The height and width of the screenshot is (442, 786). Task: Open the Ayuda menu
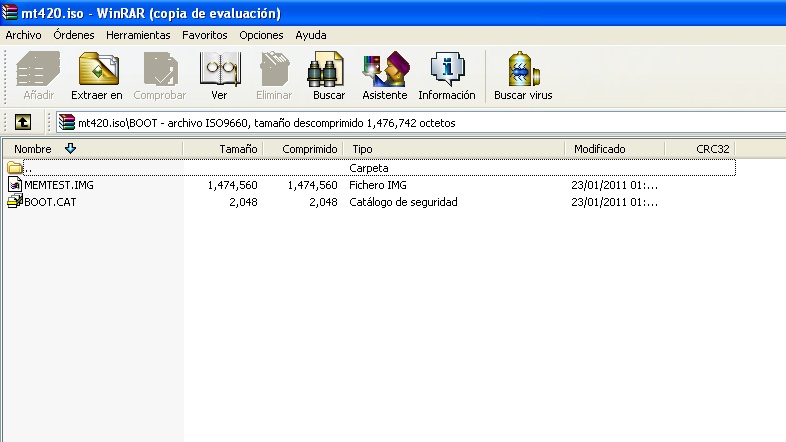[311, 35]
